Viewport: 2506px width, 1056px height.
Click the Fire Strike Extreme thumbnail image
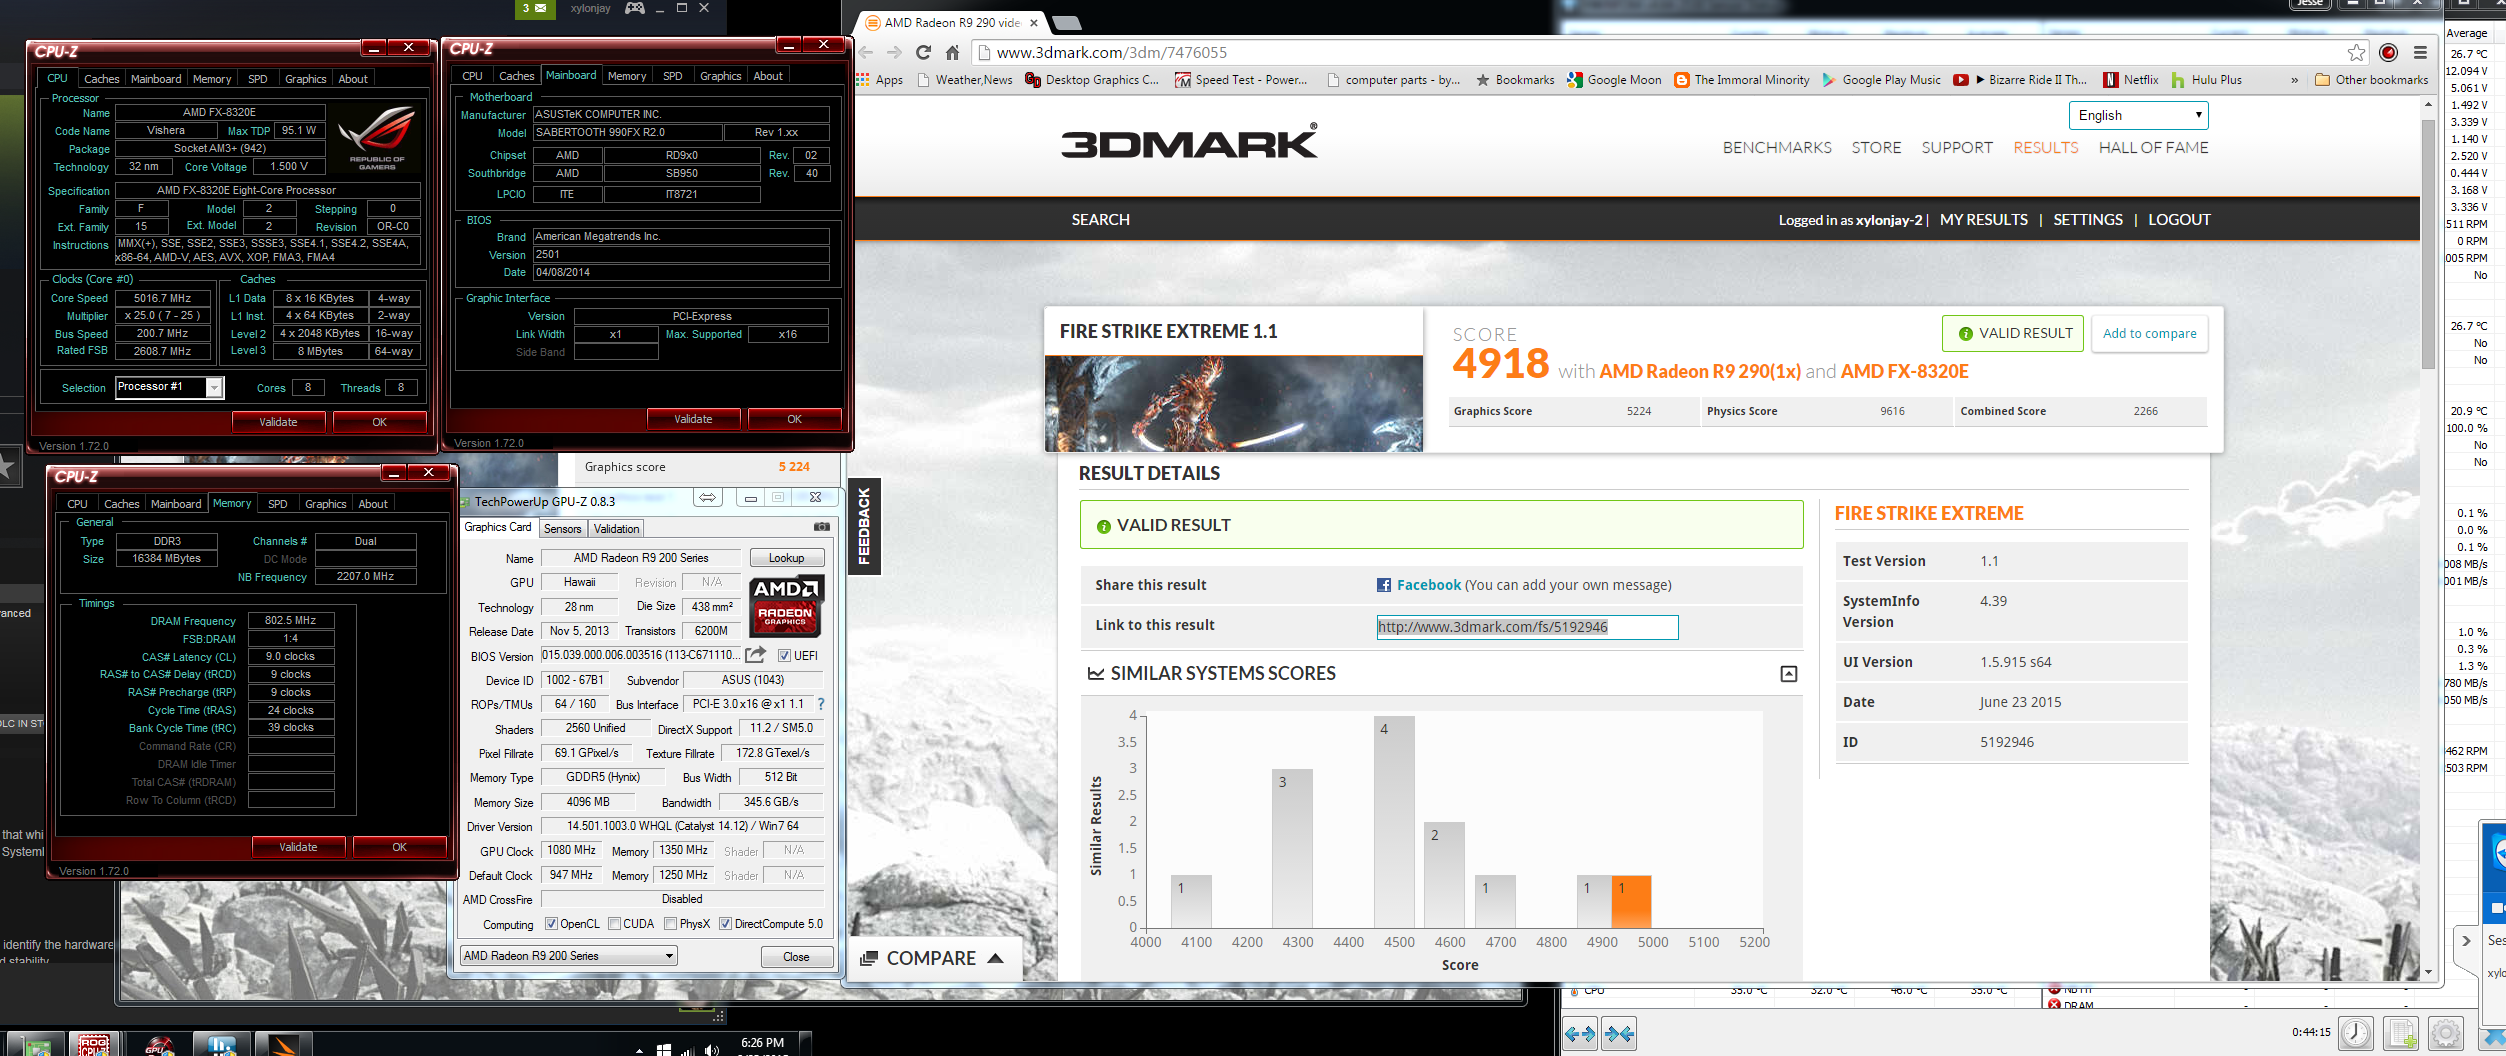pos(1233,403)
